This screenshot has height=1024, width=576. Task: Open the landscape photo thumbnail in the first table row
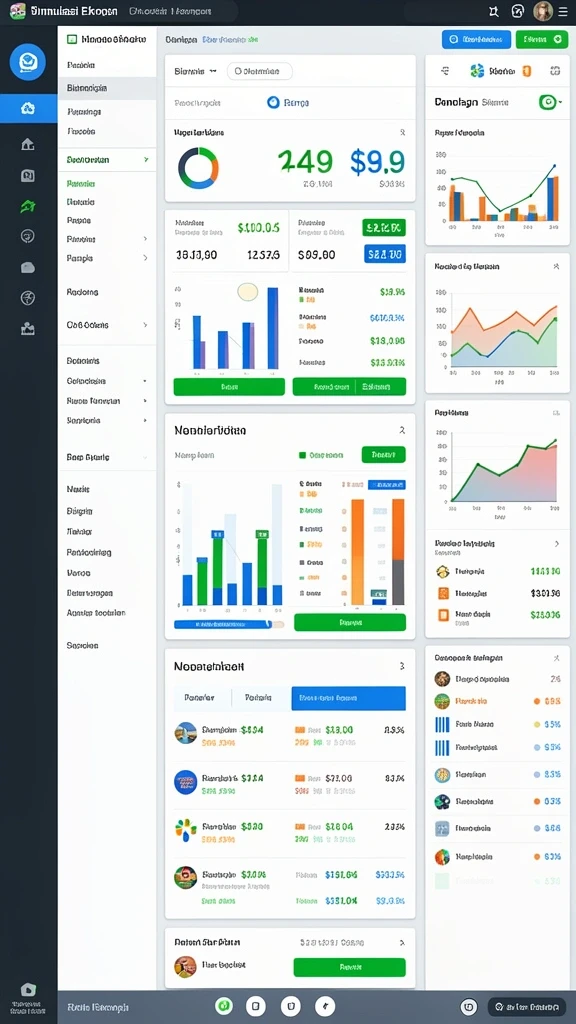185,733
